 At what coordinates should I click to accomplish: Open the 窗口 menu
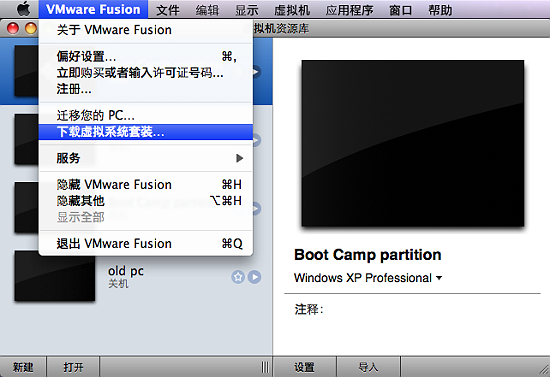click(401, 10)
